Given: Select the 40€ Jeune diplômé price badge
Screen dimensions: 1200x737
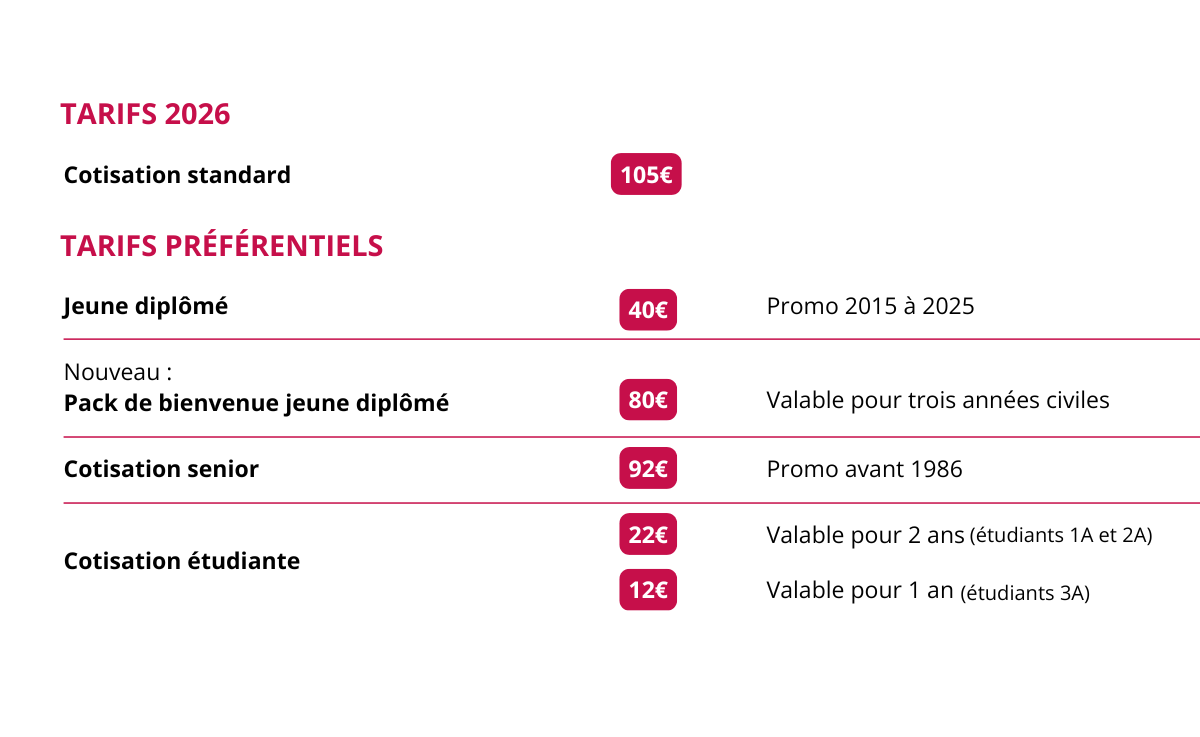Looking at the screenshot, I should [648, 309].
